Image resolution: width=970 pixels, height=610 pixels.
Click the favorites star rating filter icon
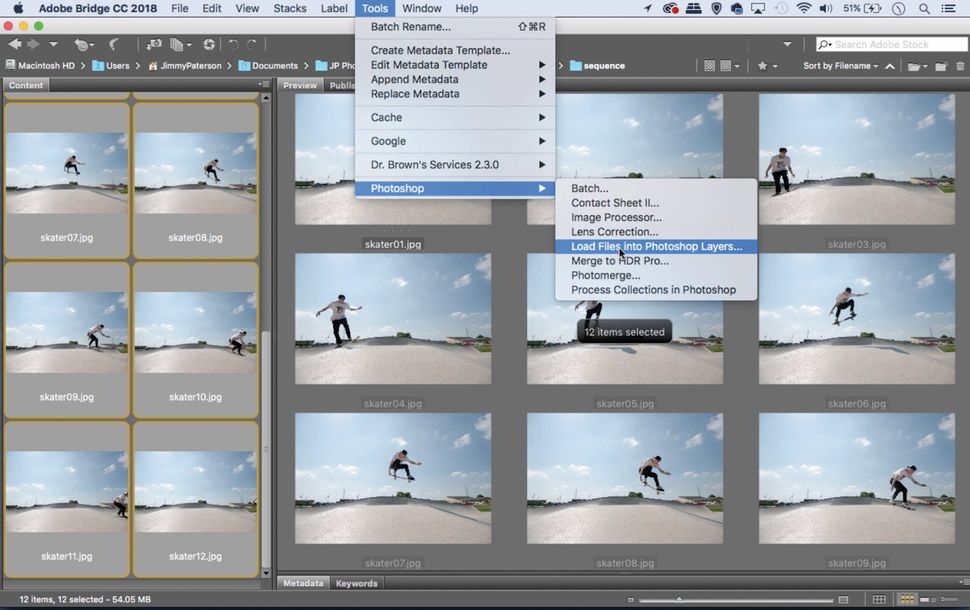(x=763, y=65)
